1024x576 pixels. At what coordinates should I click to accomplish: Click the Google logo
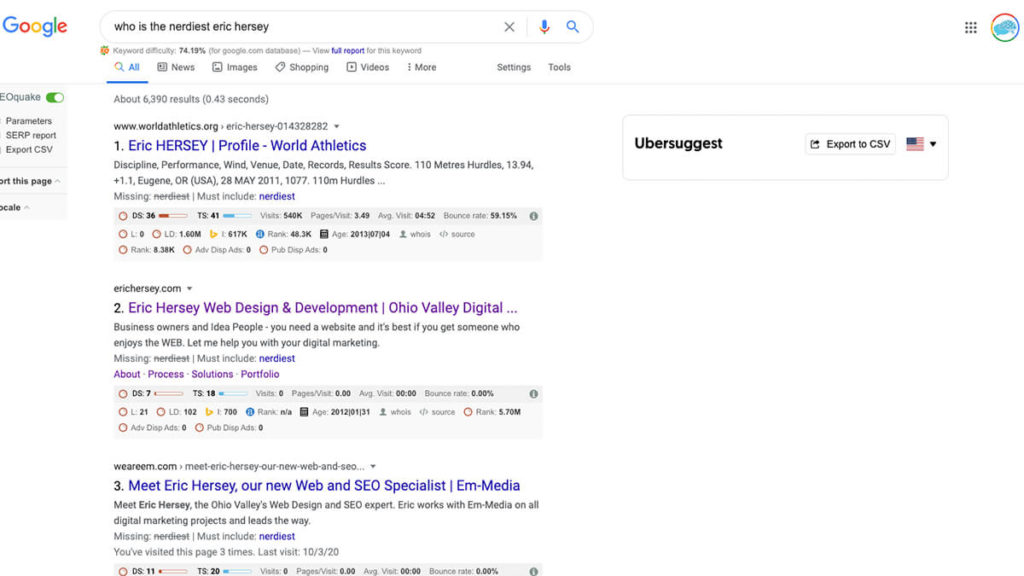coord(35,27)
